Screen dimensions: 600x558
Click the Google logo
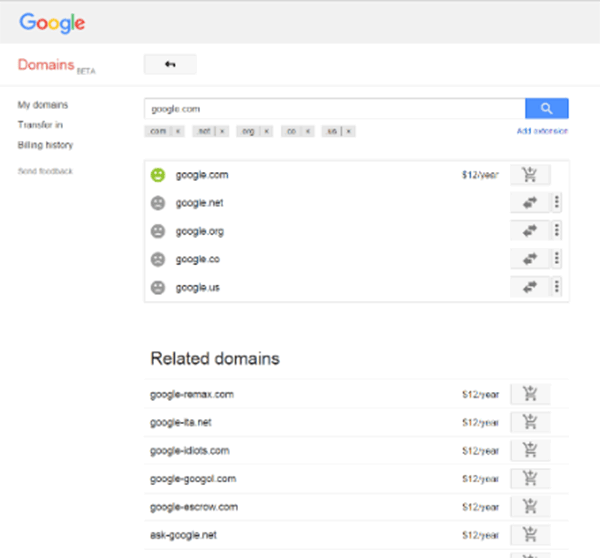[52, 23]
